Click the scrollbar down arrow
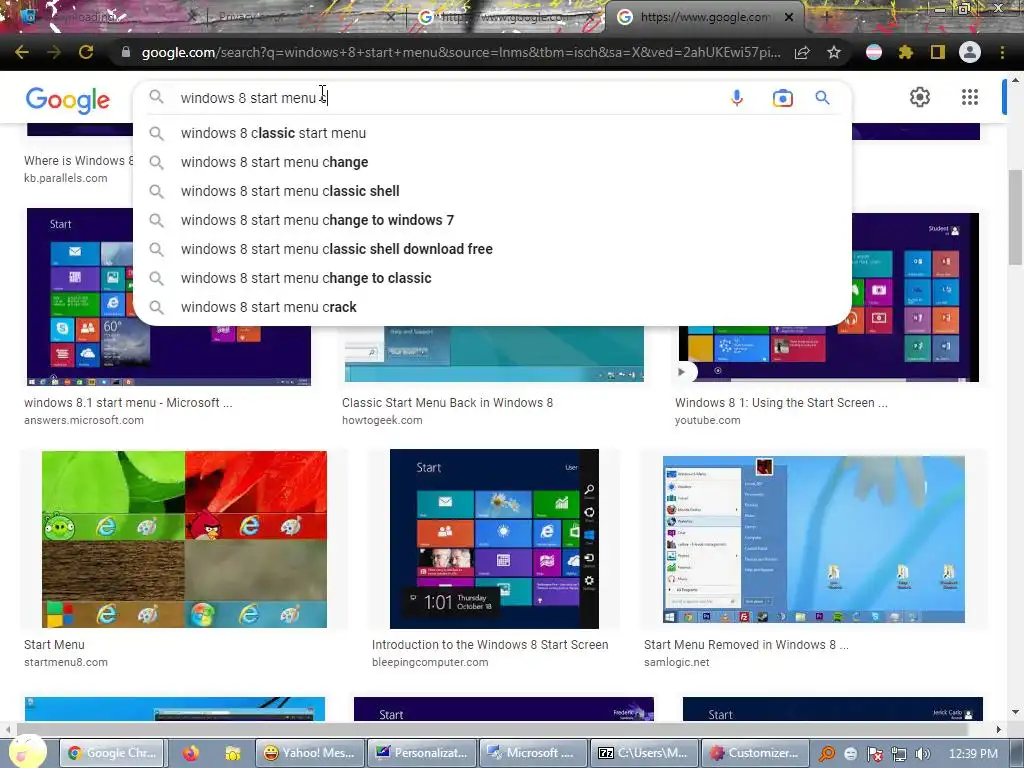This screenshot has width=1024, height=768. (1015, 712)
